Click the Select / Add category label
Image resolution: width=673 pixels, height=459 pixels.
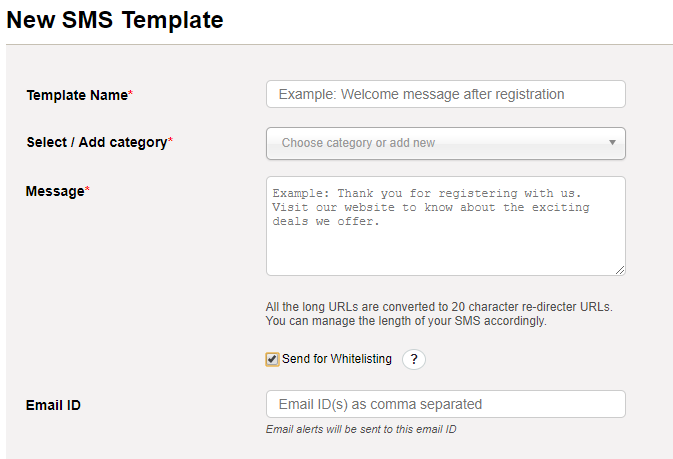(97, 142)
